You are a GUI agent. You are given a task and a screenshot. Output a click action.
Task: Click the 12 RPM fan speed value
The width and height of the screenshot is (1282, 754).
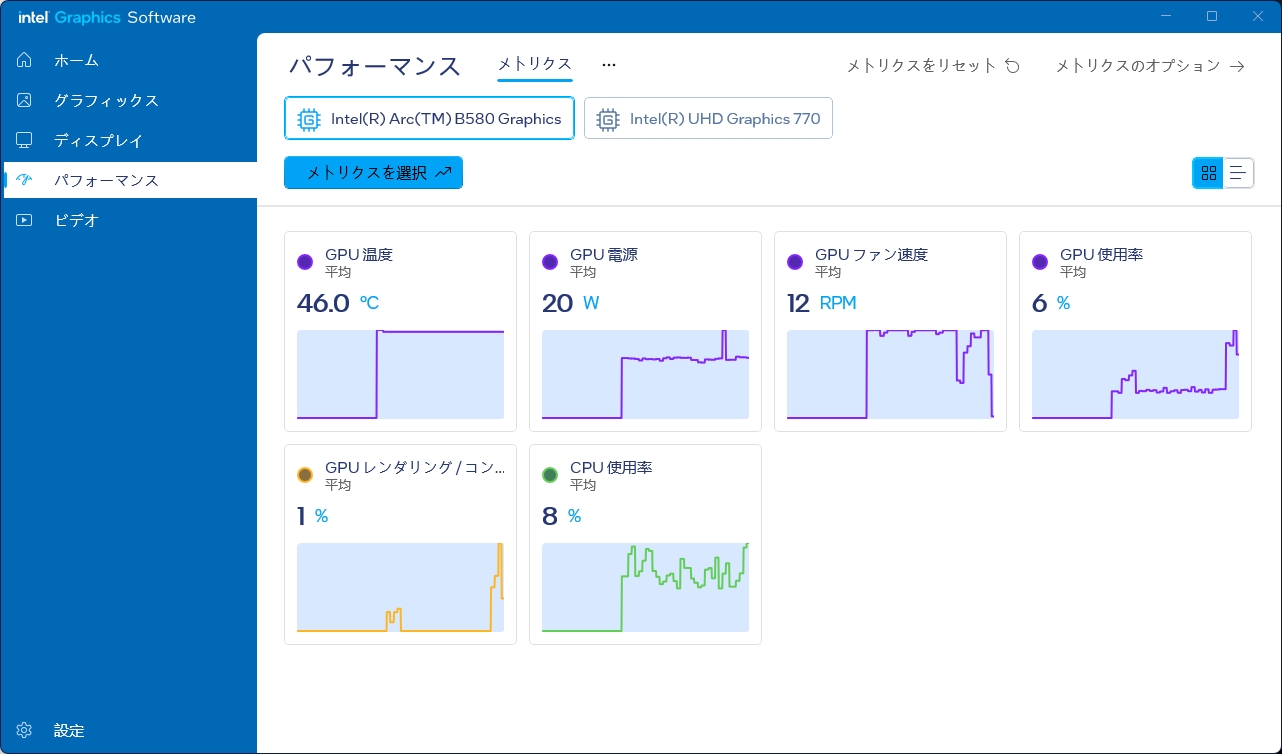coord(822,303)
